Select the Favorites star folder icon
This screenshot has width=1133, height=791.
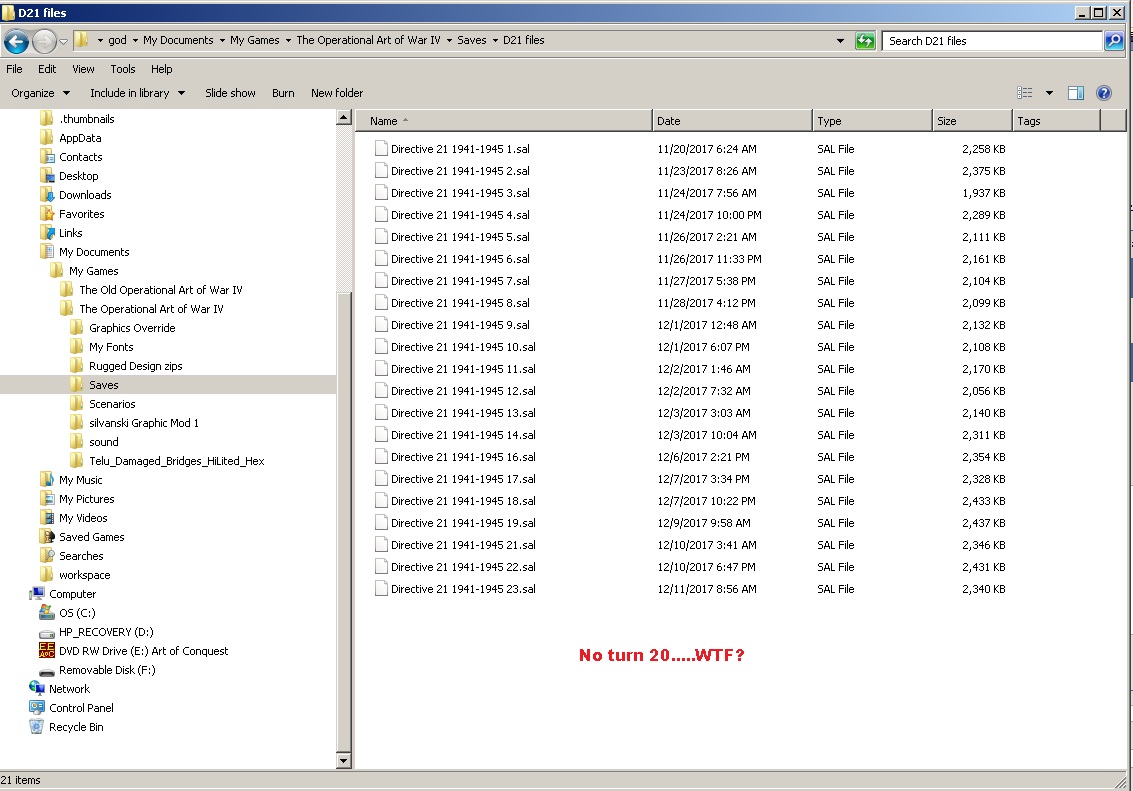click(46, 214)
